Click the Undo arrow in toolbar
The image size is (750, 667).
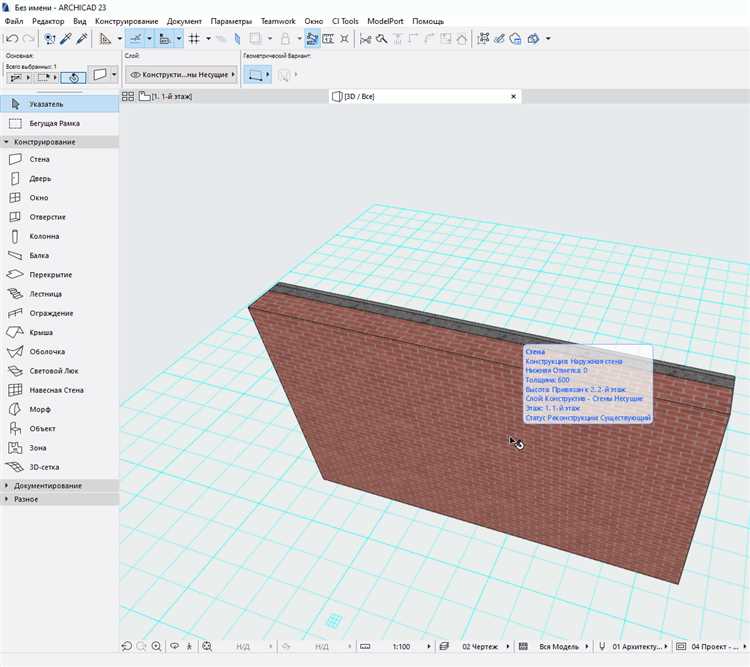(11, 39)
